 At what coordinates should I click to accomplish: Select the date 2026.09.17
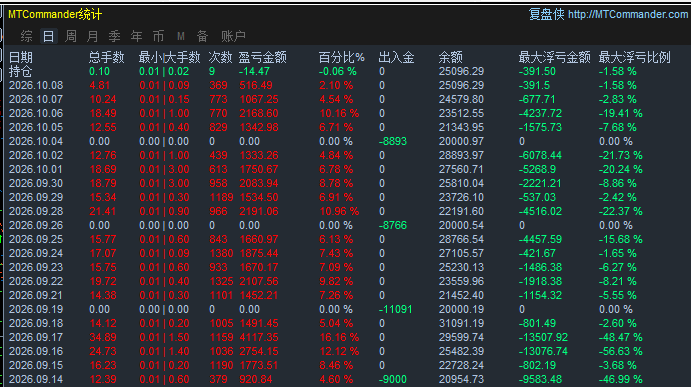(36, 337)
